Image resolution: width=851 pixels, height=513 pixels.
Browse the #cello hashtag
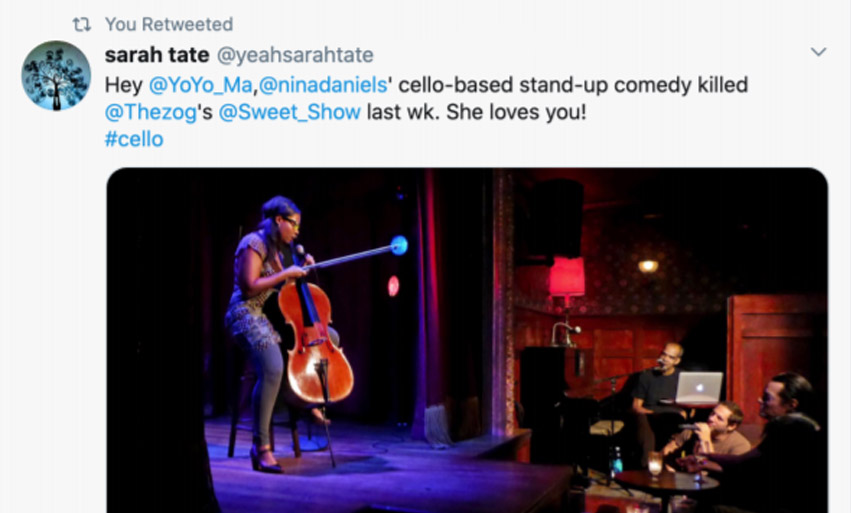134,139
